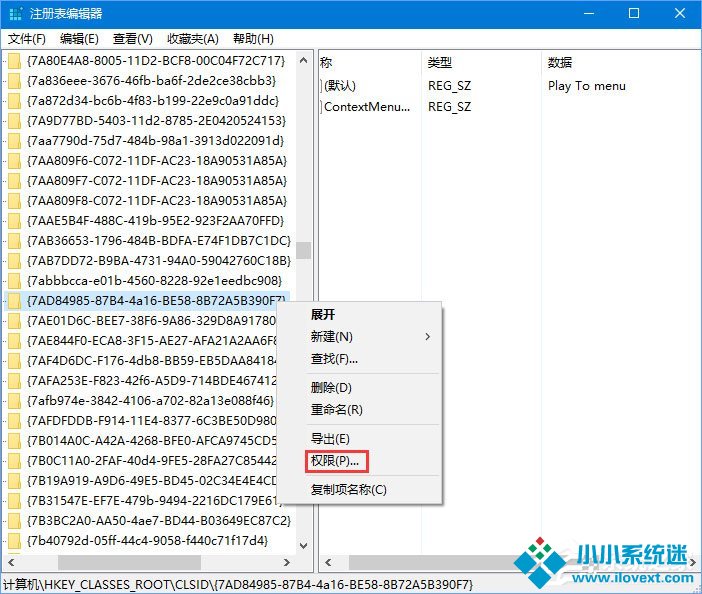Click folder icon of {7B014A0C-A42A-4268 key

point(14,441)
